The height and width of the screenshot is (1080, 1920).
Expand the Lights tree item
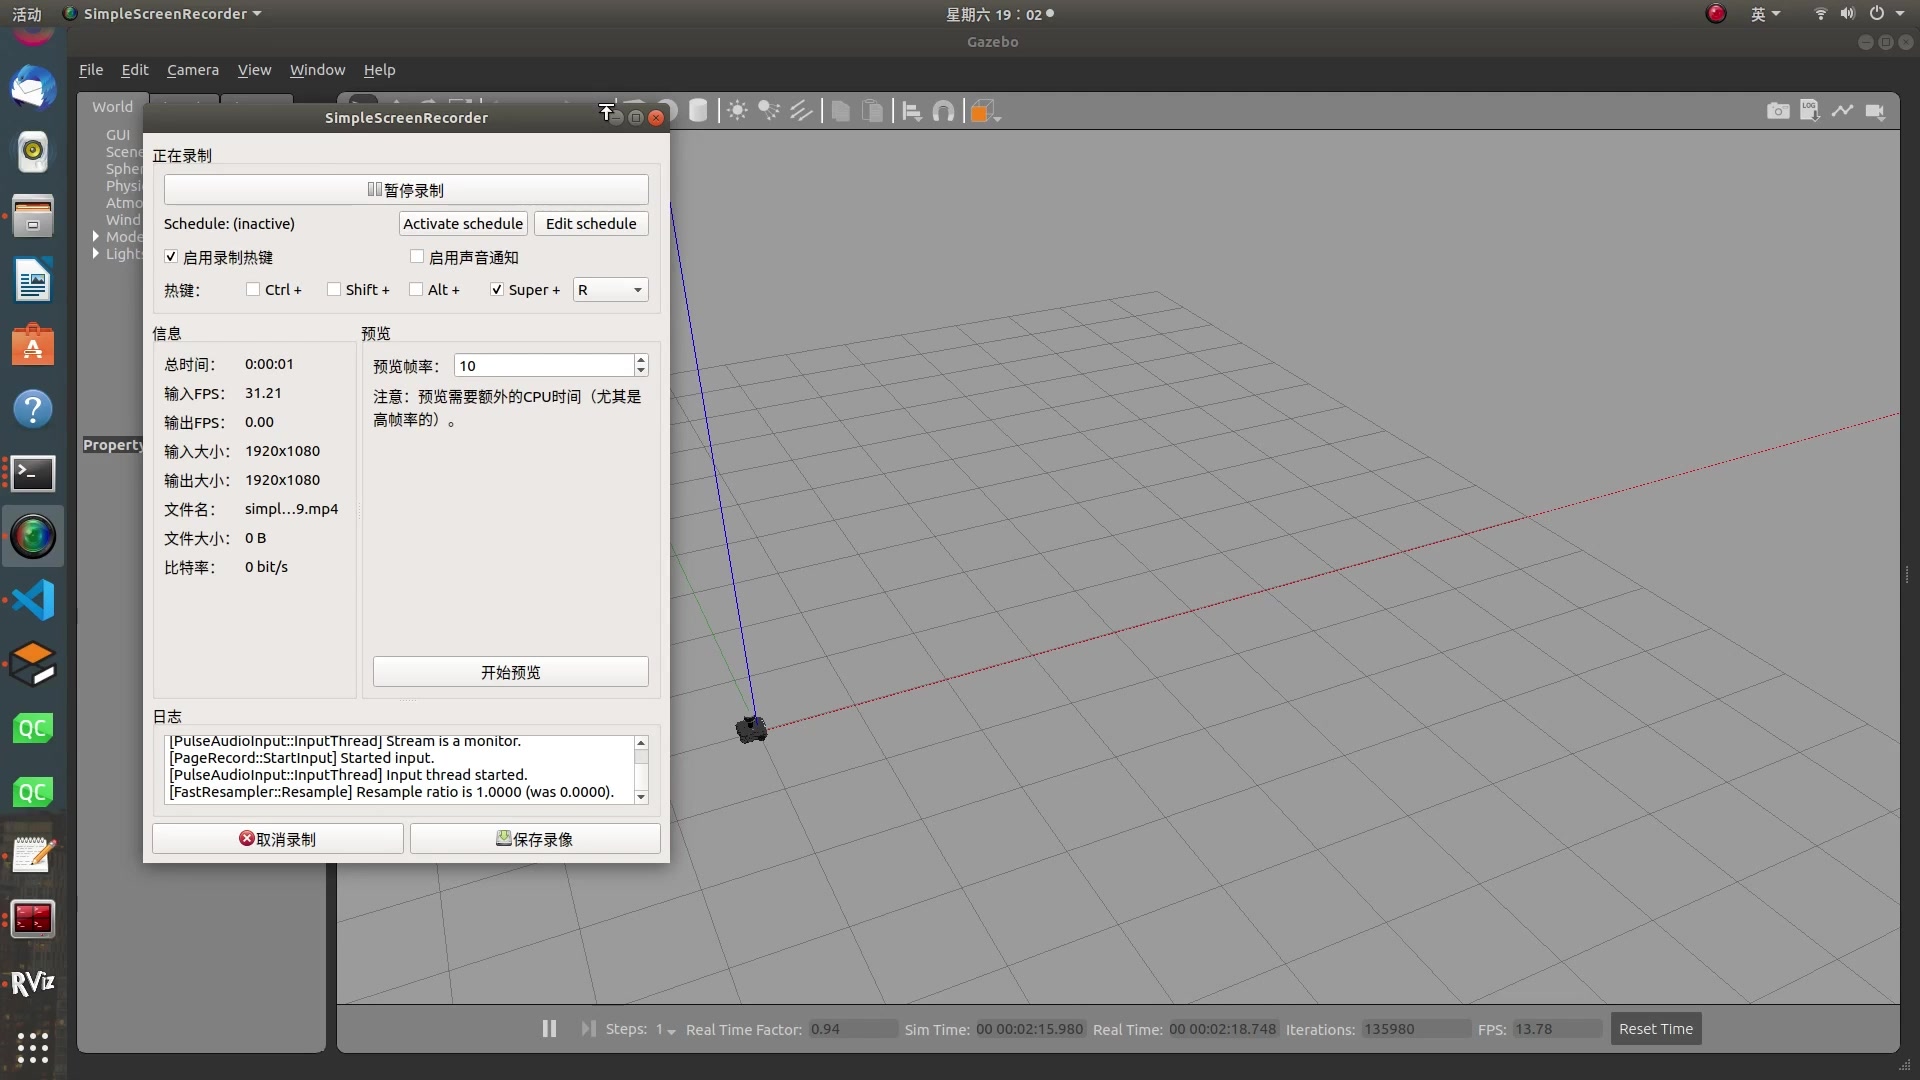pyautogui.click(x=96, y=254)
